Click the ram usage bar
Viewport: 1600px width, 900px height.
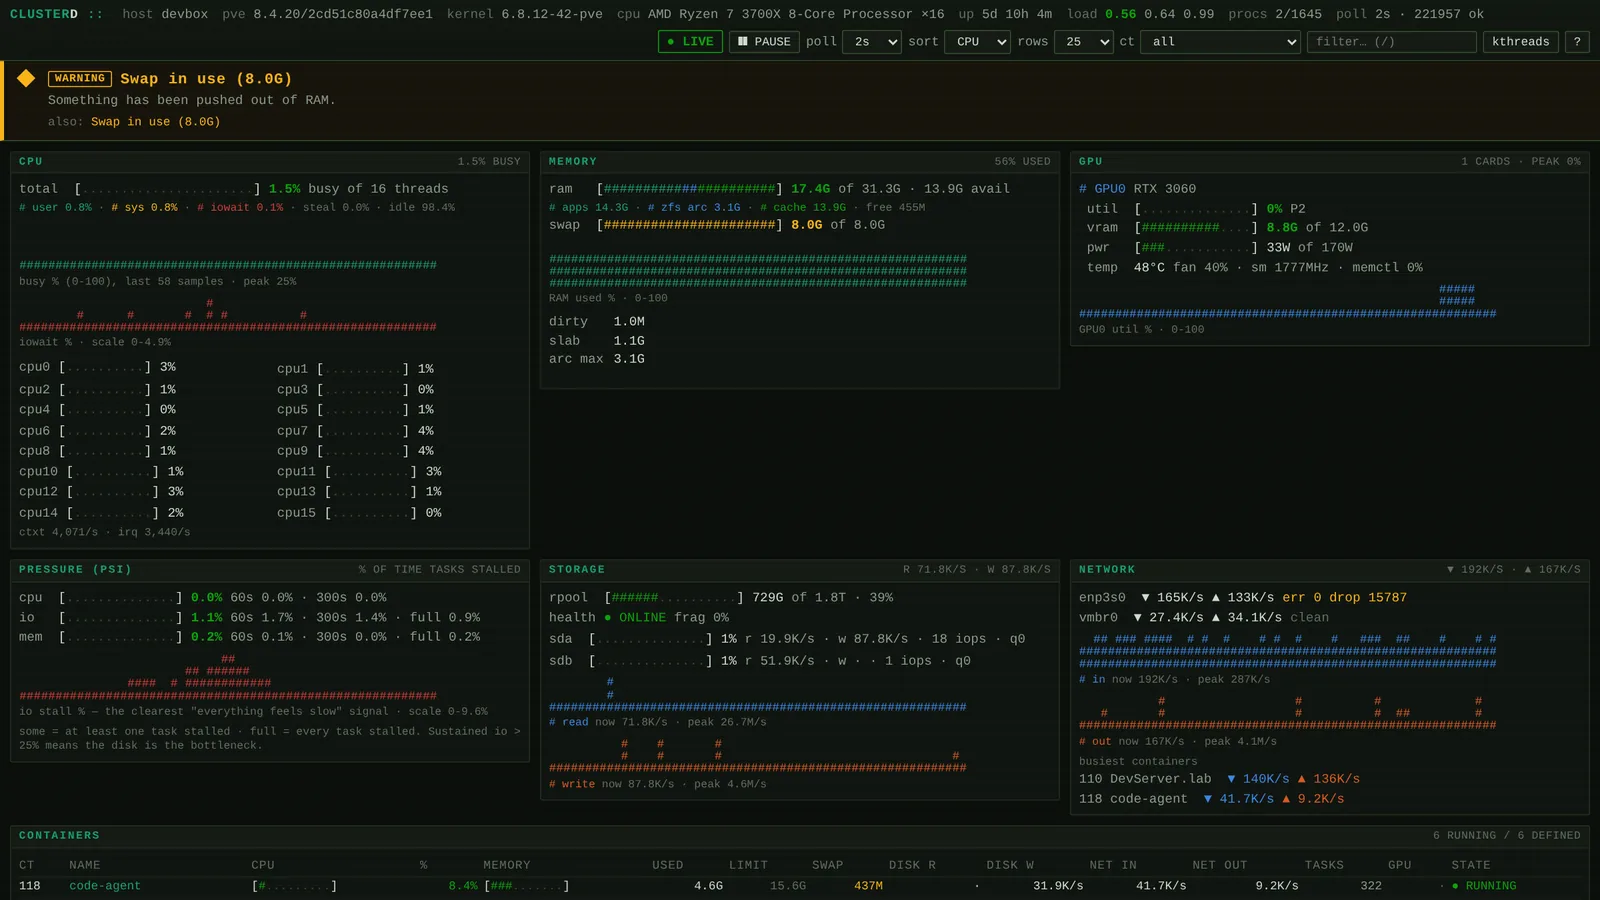(x=689, y=189)
